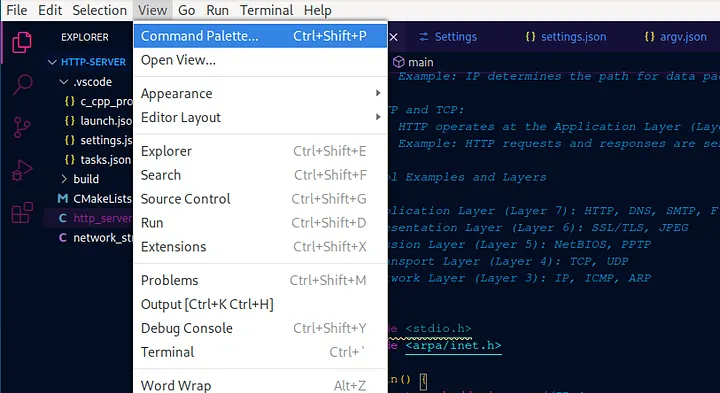This screenshot has height=393, width=720.
Task: Show Terminal panel from View menu
Action: click(260, 352)
